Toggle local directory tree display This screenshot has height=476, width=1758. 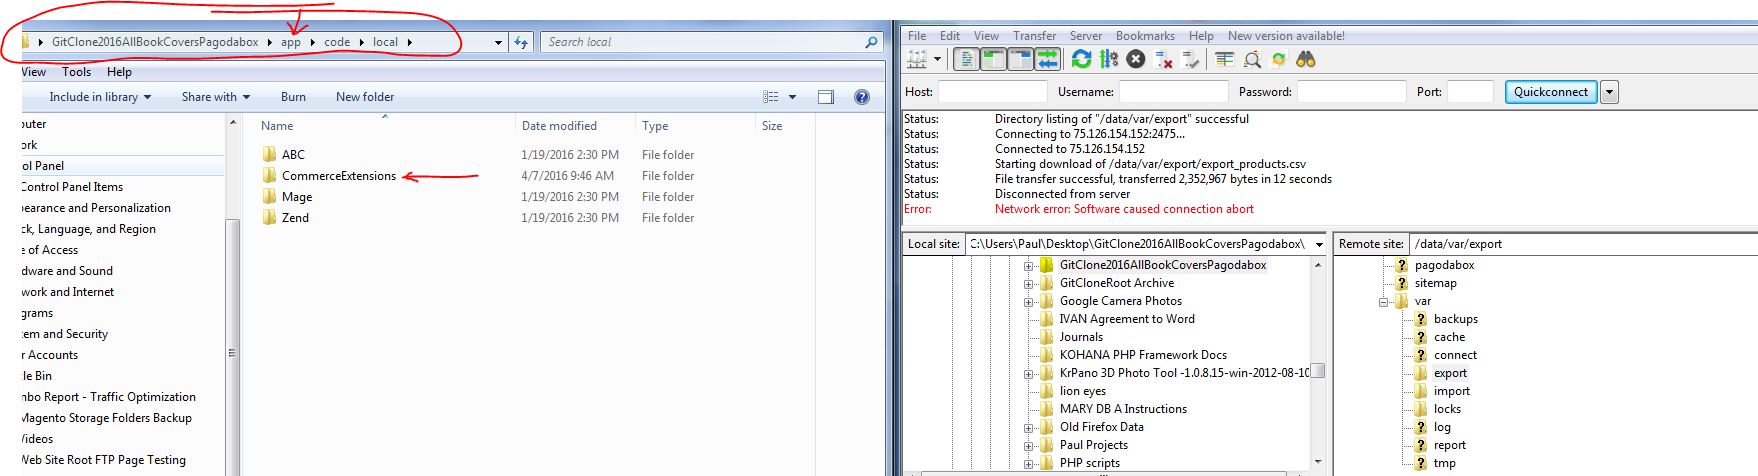(993, 60)
